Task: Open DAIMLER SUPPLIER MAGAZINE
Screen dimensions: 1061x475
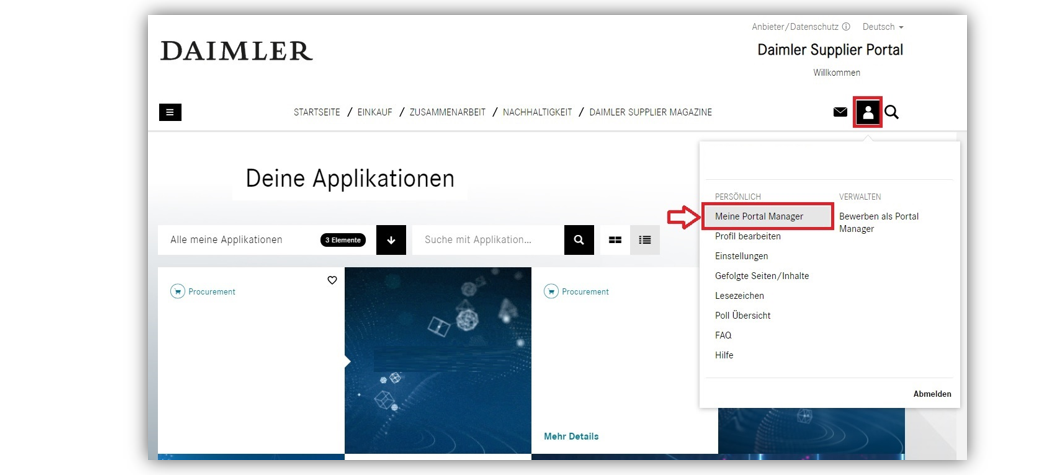Action: pyautogui.click(x=650, y=112)
